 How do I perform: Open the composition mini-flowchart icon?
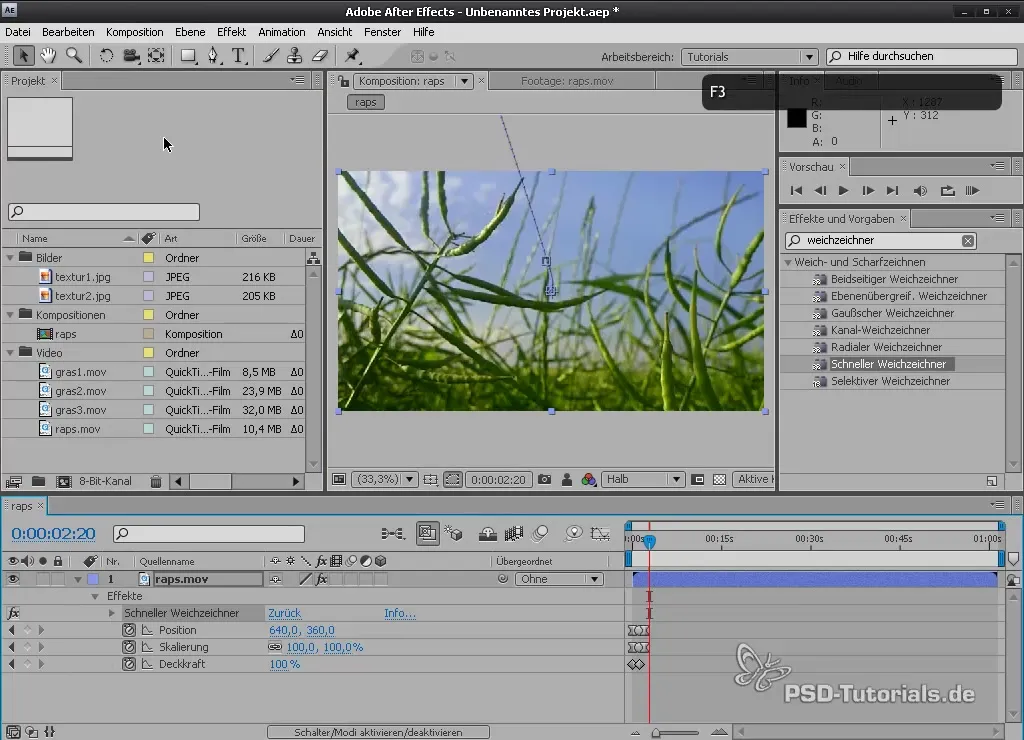[x=392, y=534]
